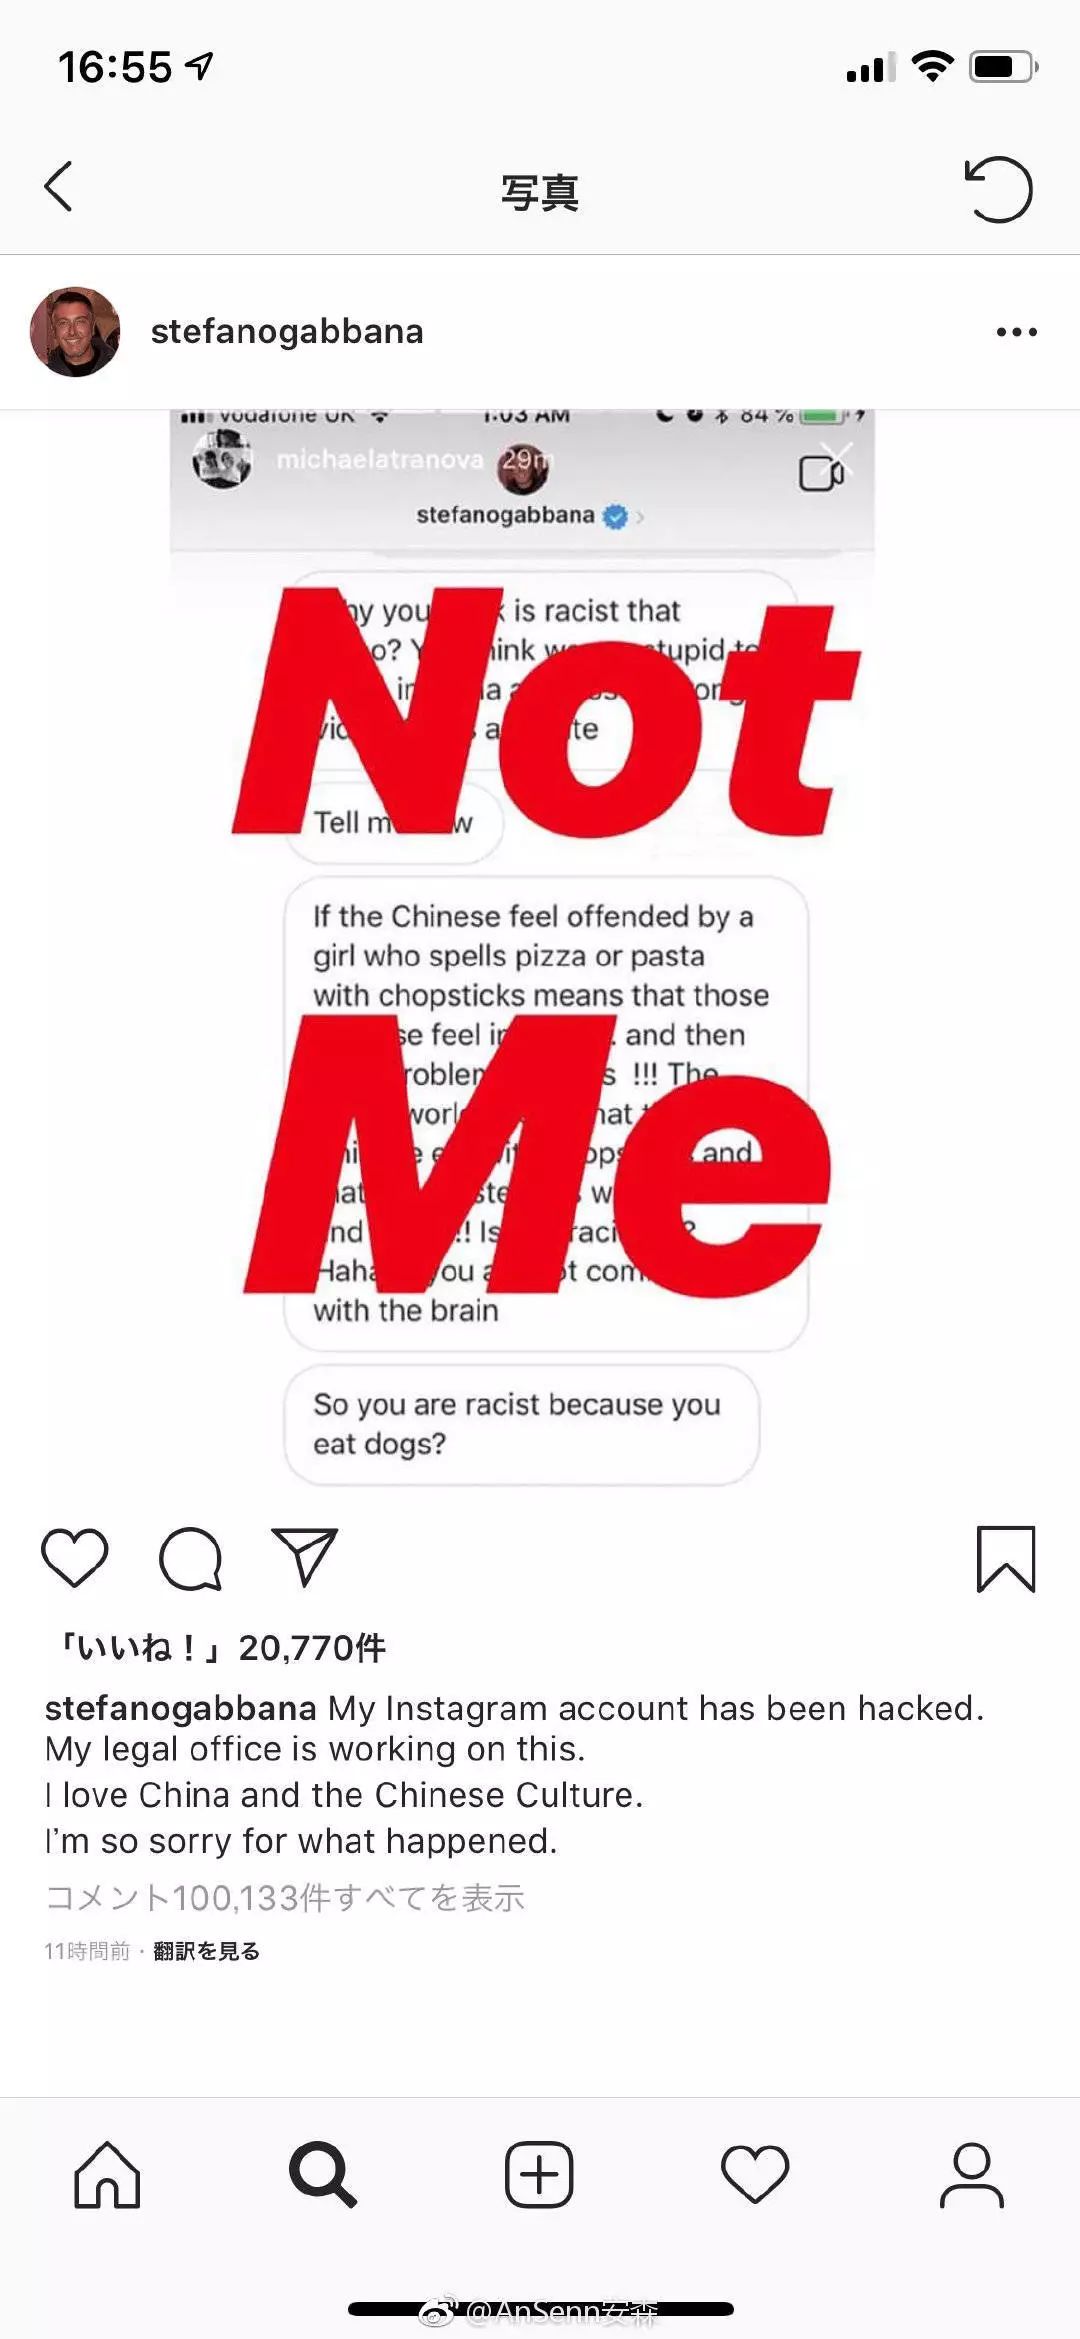Screen dimensions: 1080x2339
Task: Tap the refresh icon in header
Action: click(x=998, y=189)
